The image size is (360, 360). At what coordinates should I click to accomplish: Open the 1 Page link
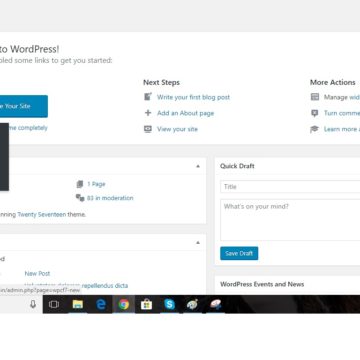(96, 184)
